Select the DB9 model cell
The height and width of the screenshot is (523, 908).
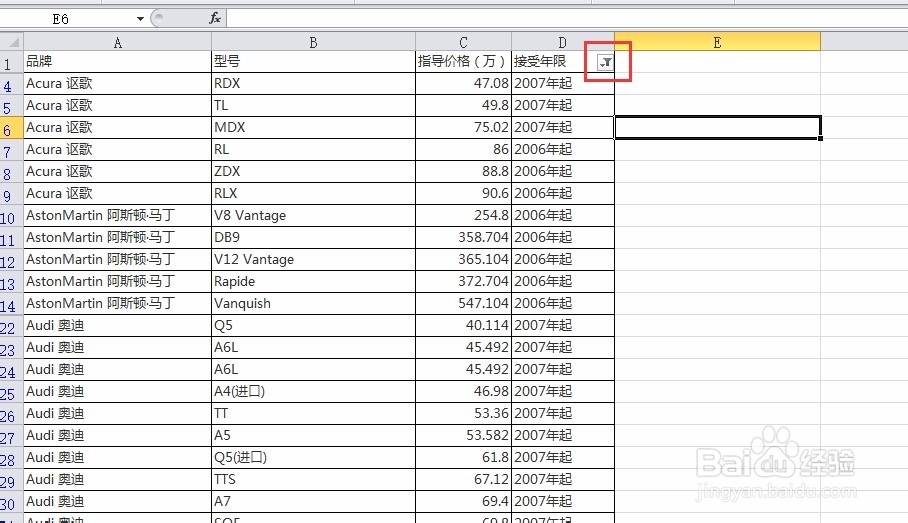(313, 237)
